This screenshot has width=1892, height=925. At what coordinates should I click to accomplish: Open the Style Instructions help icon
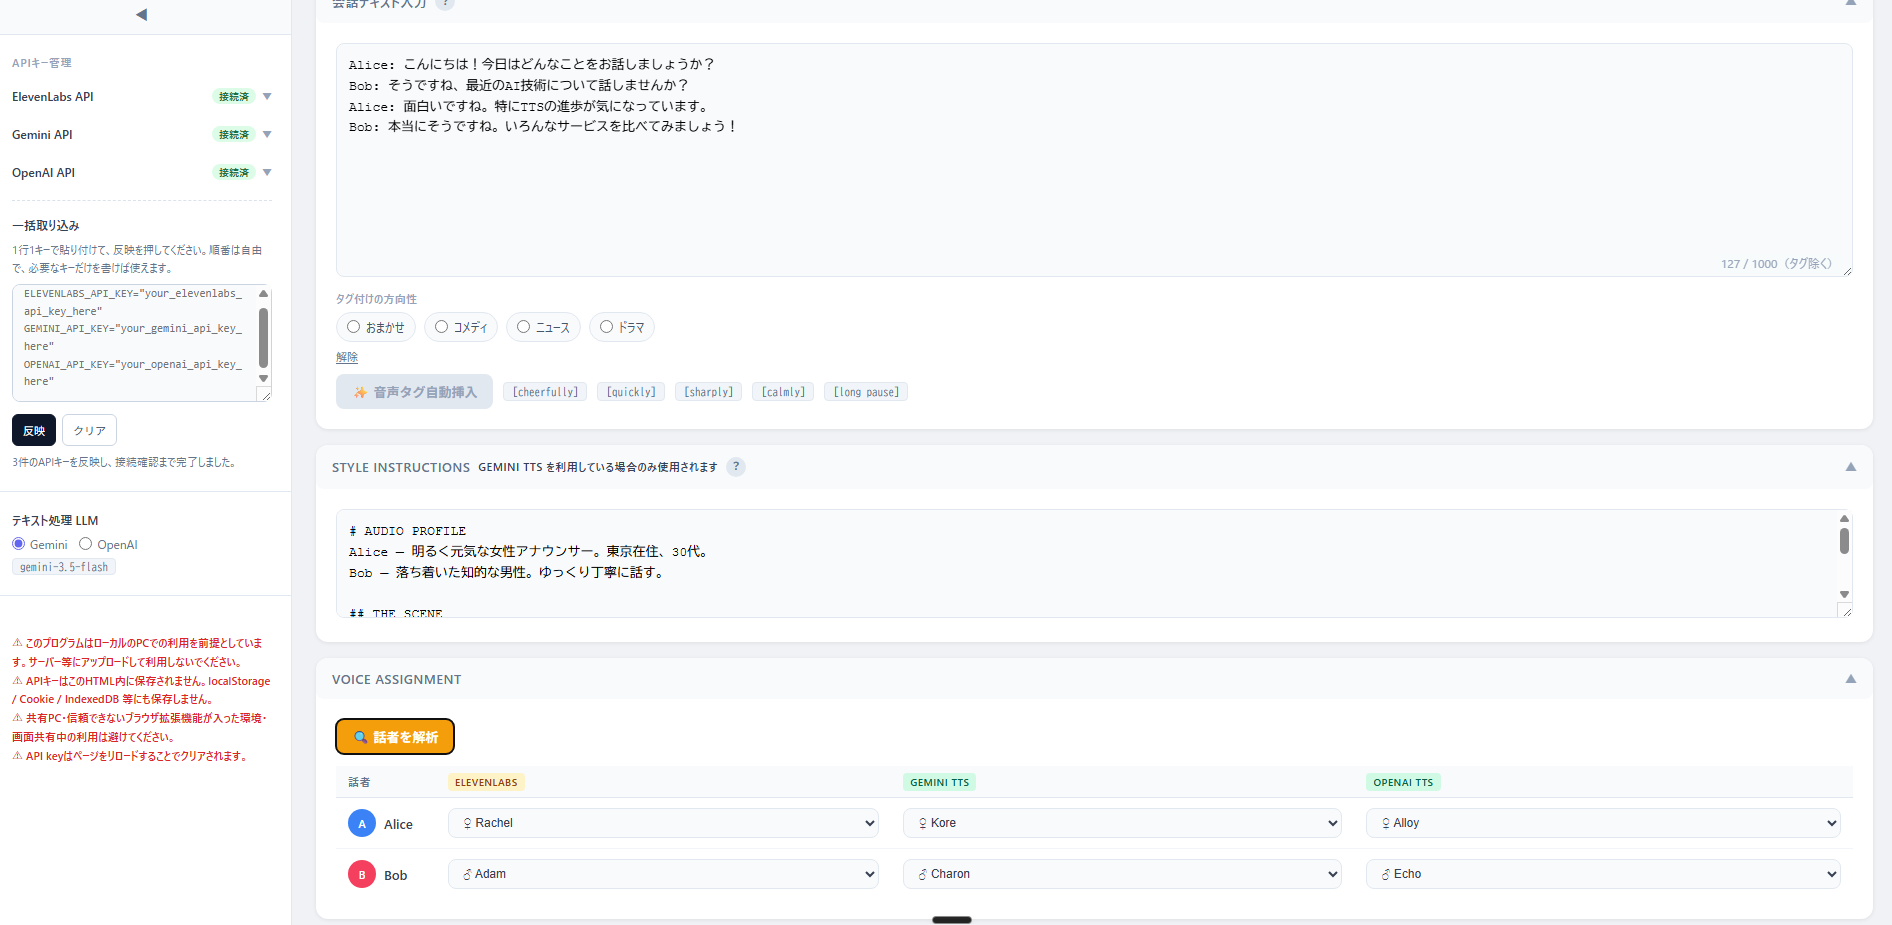click(736, 467)
